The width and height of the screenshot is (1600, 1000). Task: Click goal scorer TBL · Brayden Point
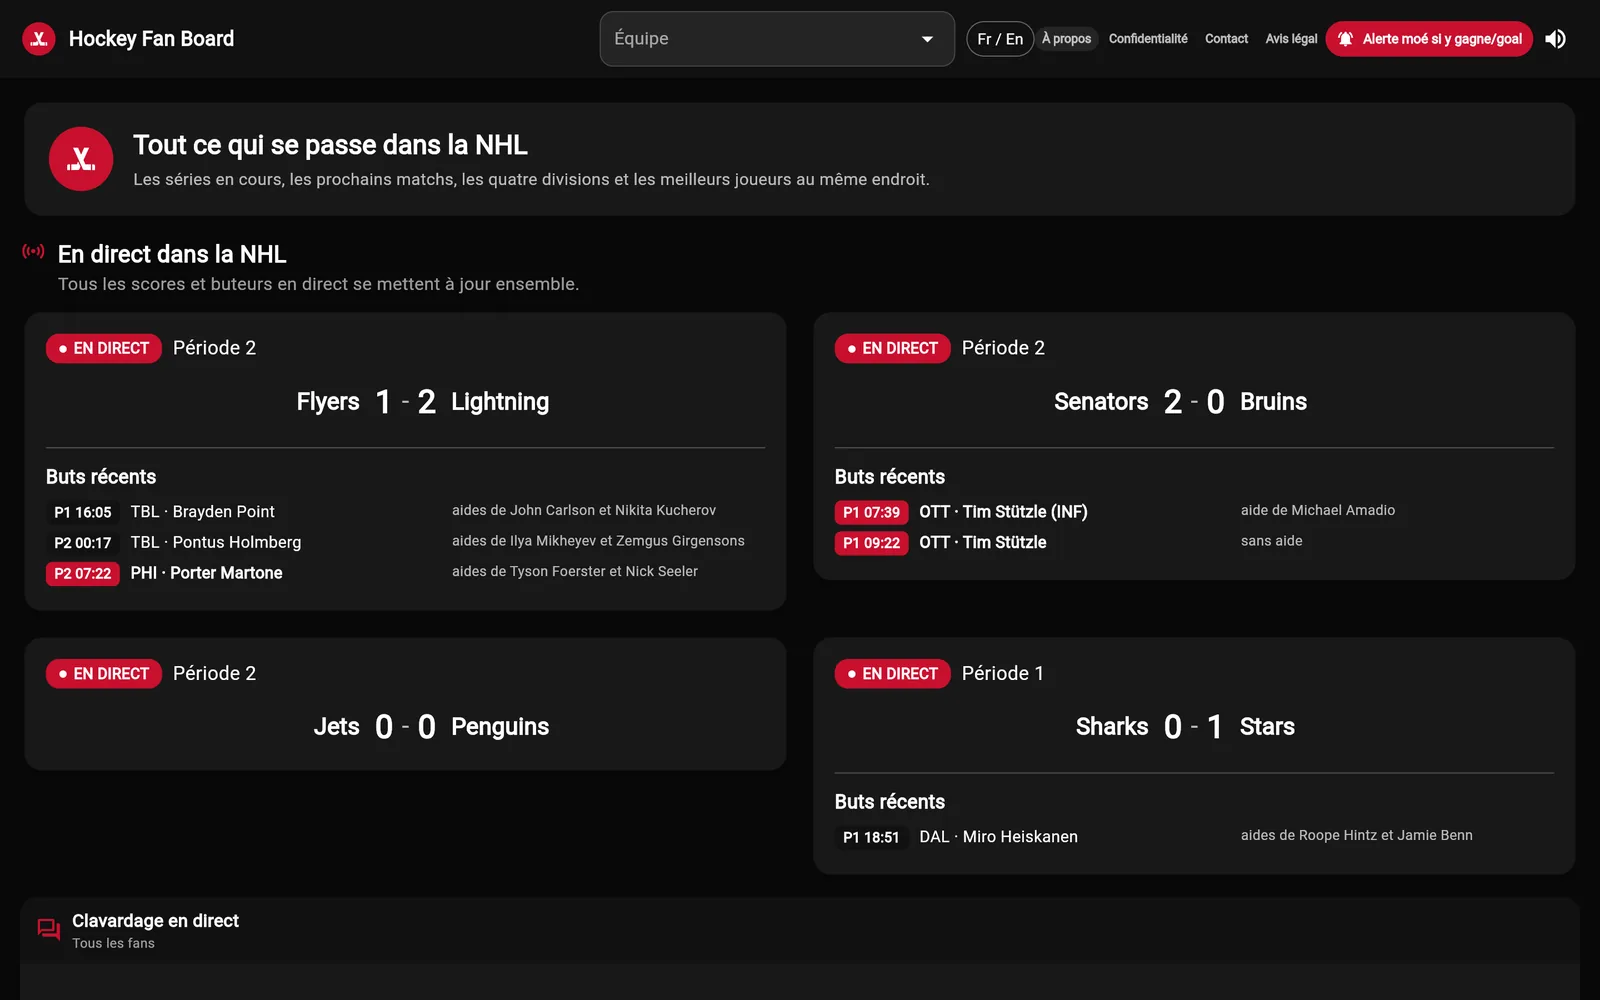[x=203, y=512]
